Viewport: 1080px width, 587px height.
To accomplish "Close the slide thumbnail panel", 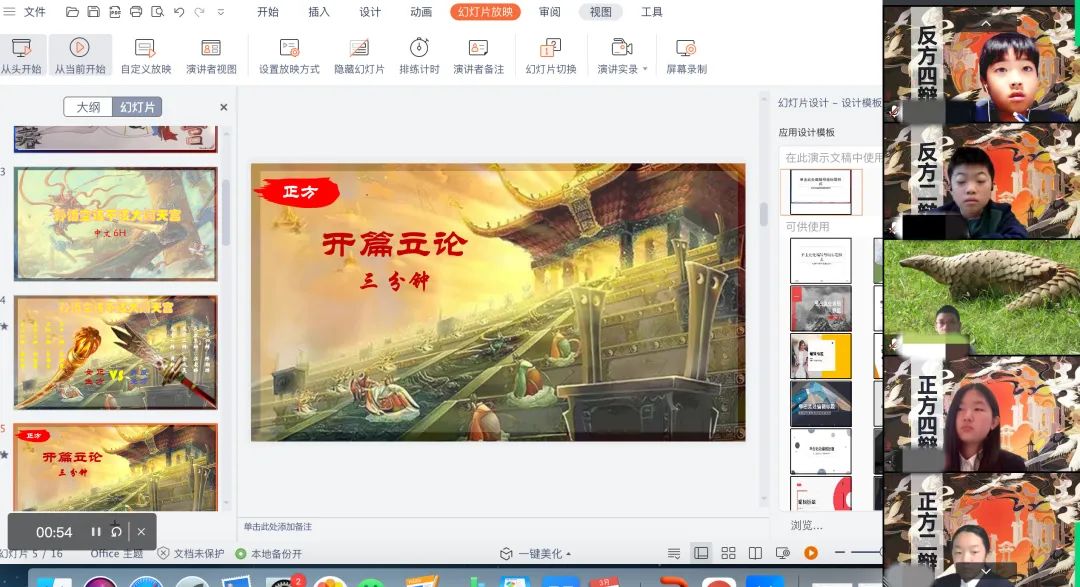I will coord(223,107).
